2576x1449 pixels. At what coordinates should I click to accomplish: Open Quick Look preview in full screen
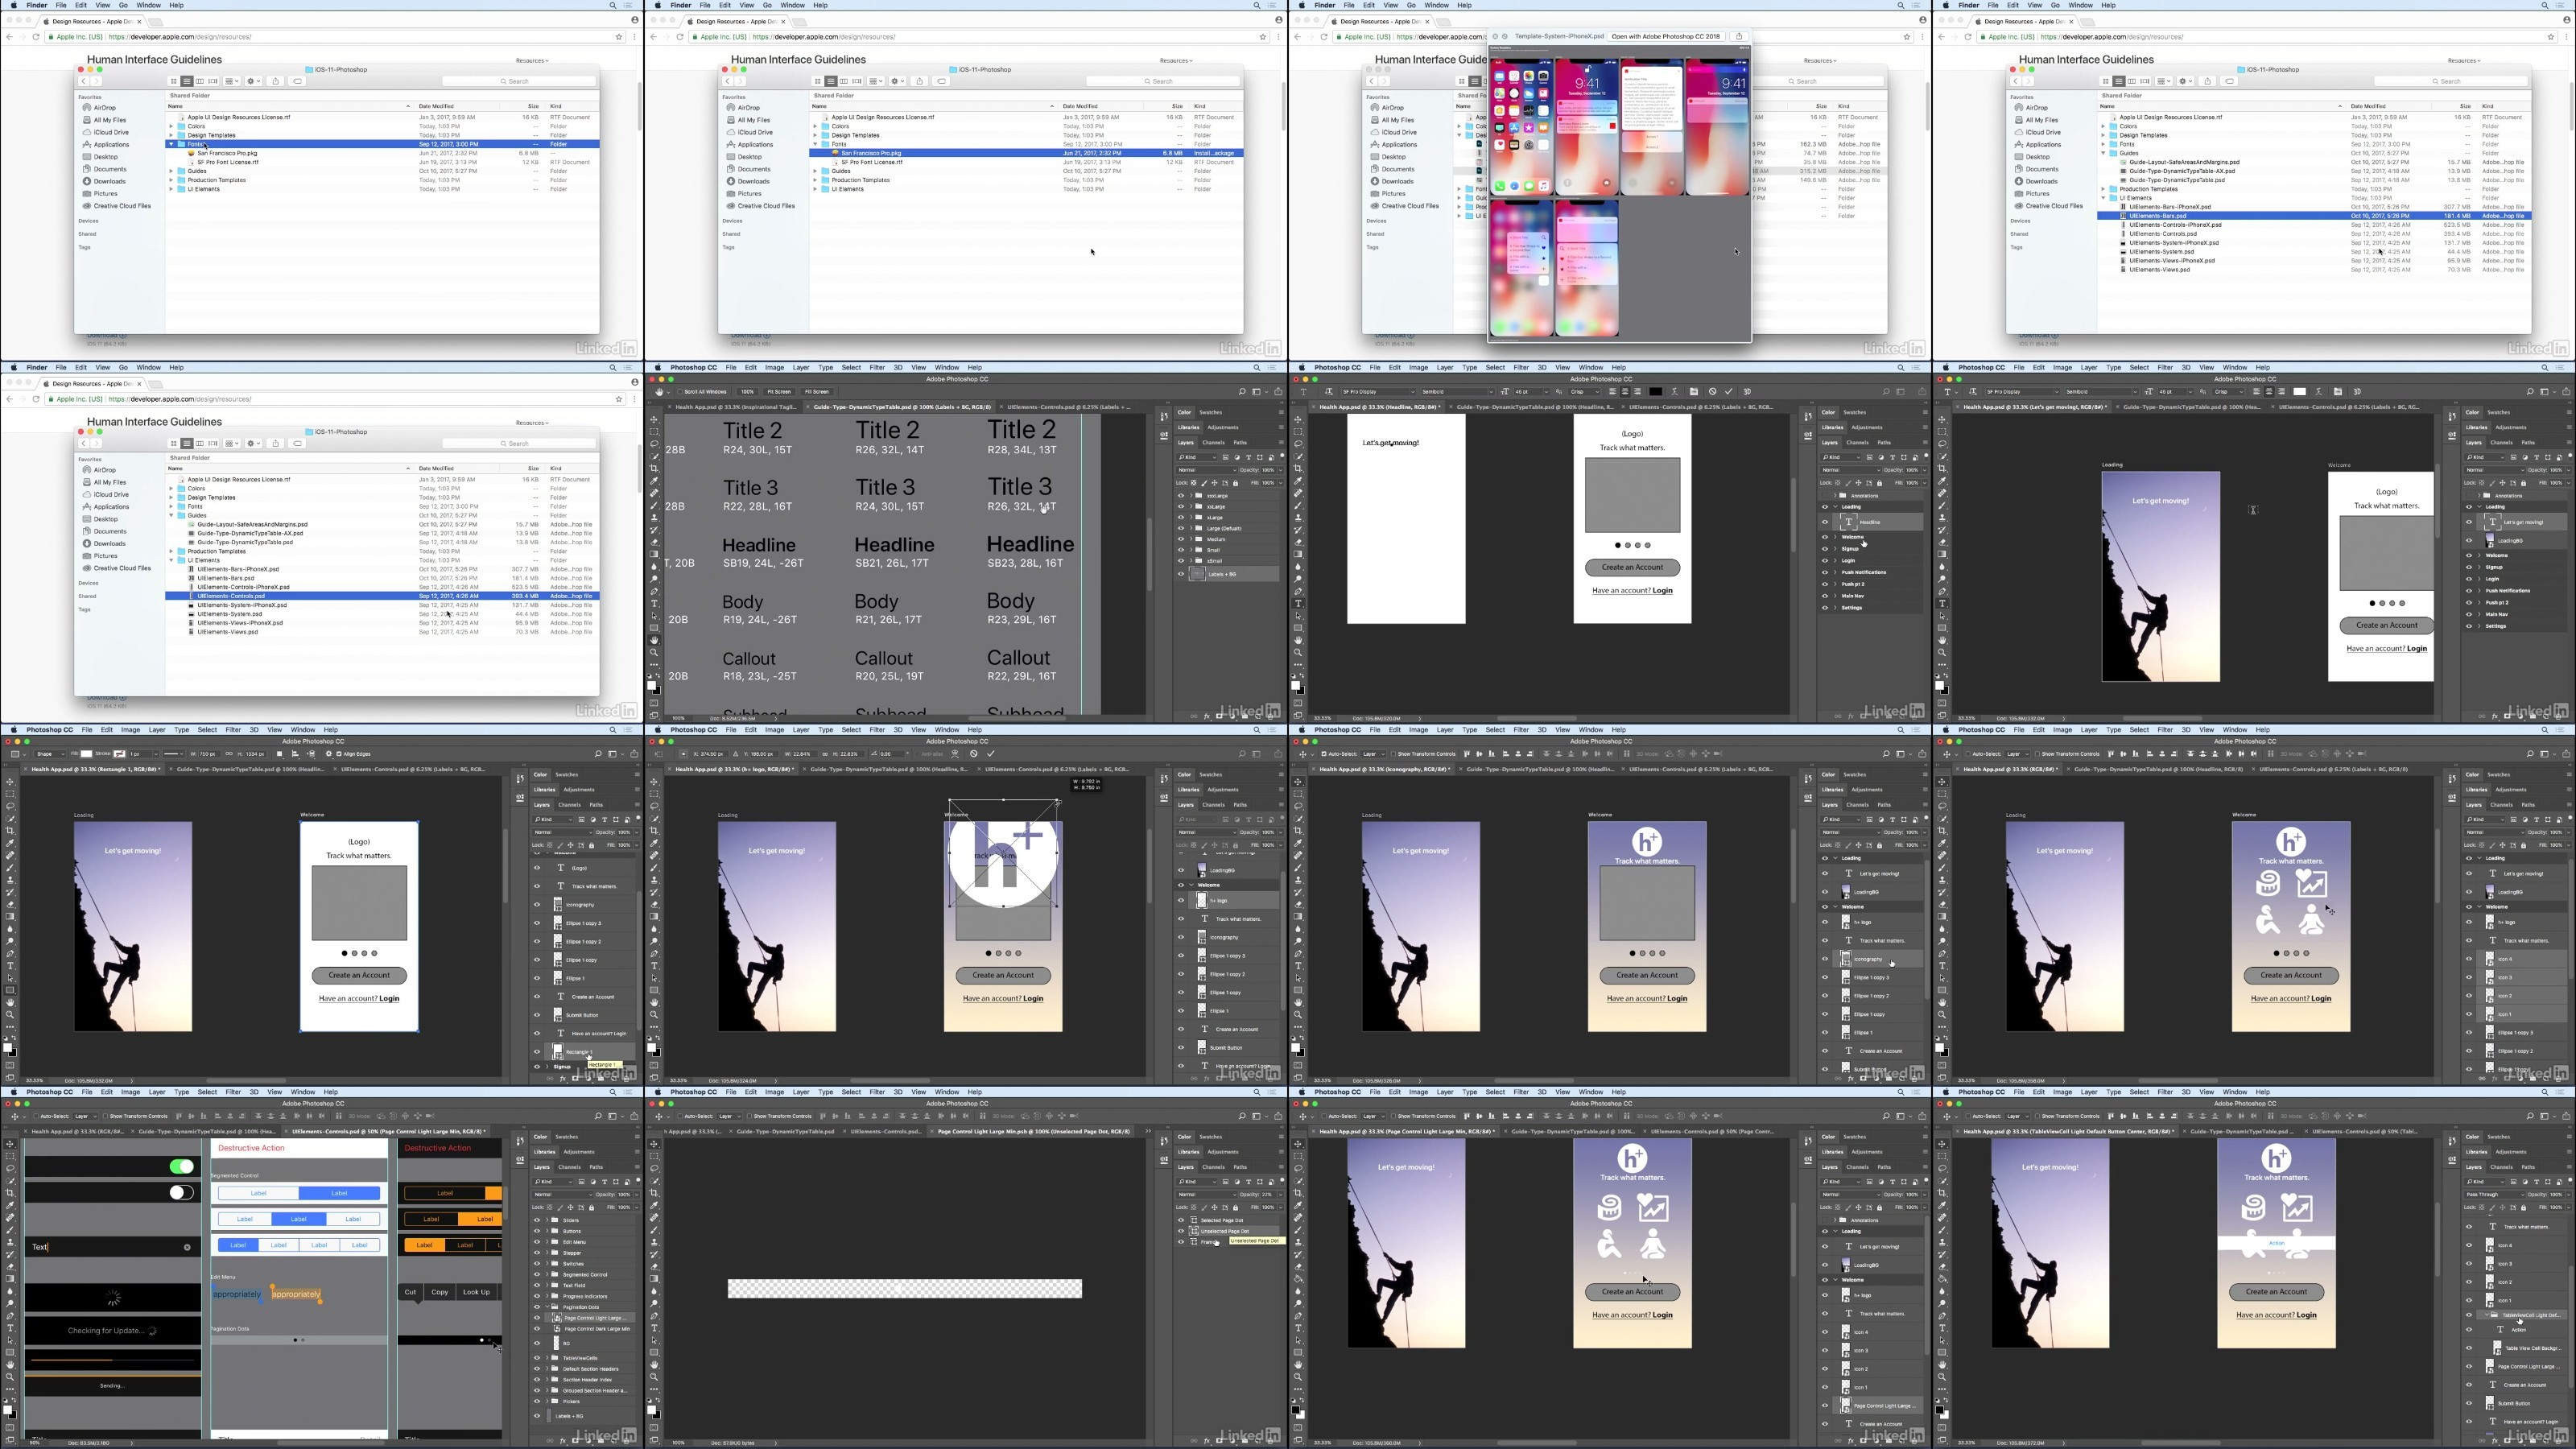click(x=1504, y=36)
